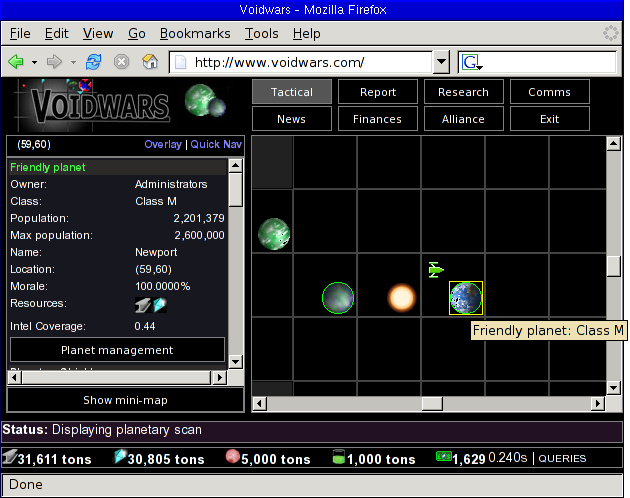This screenshot has height=498, width=630.
Task: Click the population value 2,201,379
Action: coord(199,218)
